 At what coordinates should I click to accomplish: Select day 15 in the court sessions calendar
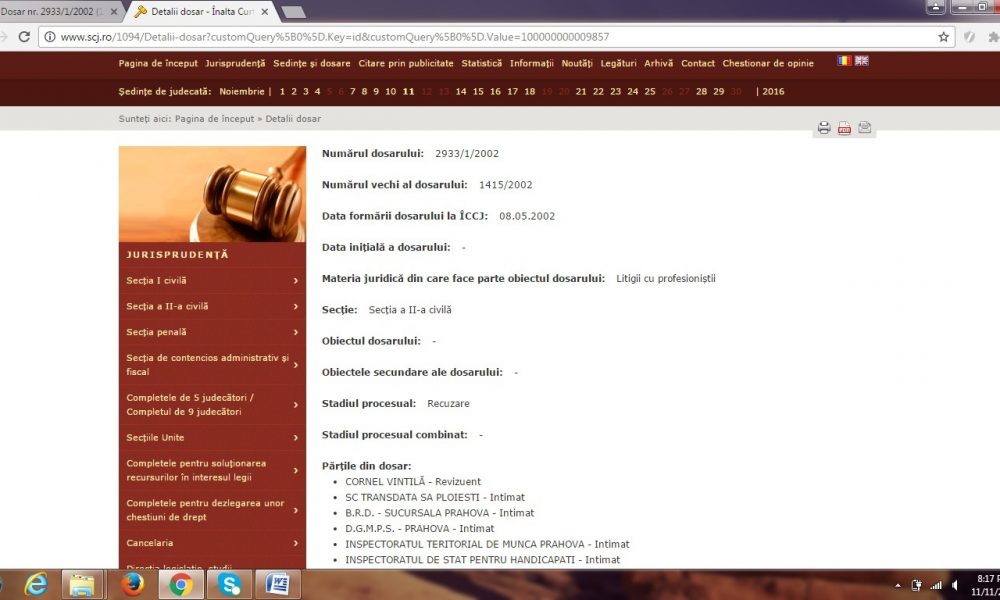pos(478,91)
